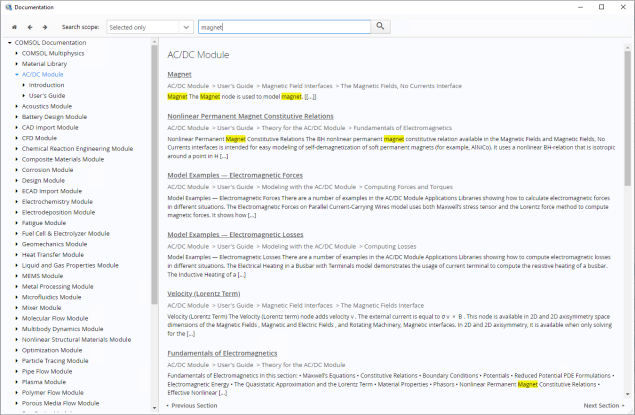635x415 pixels.
Task: Go to Next Section
Action: click(x=604, y=405)
